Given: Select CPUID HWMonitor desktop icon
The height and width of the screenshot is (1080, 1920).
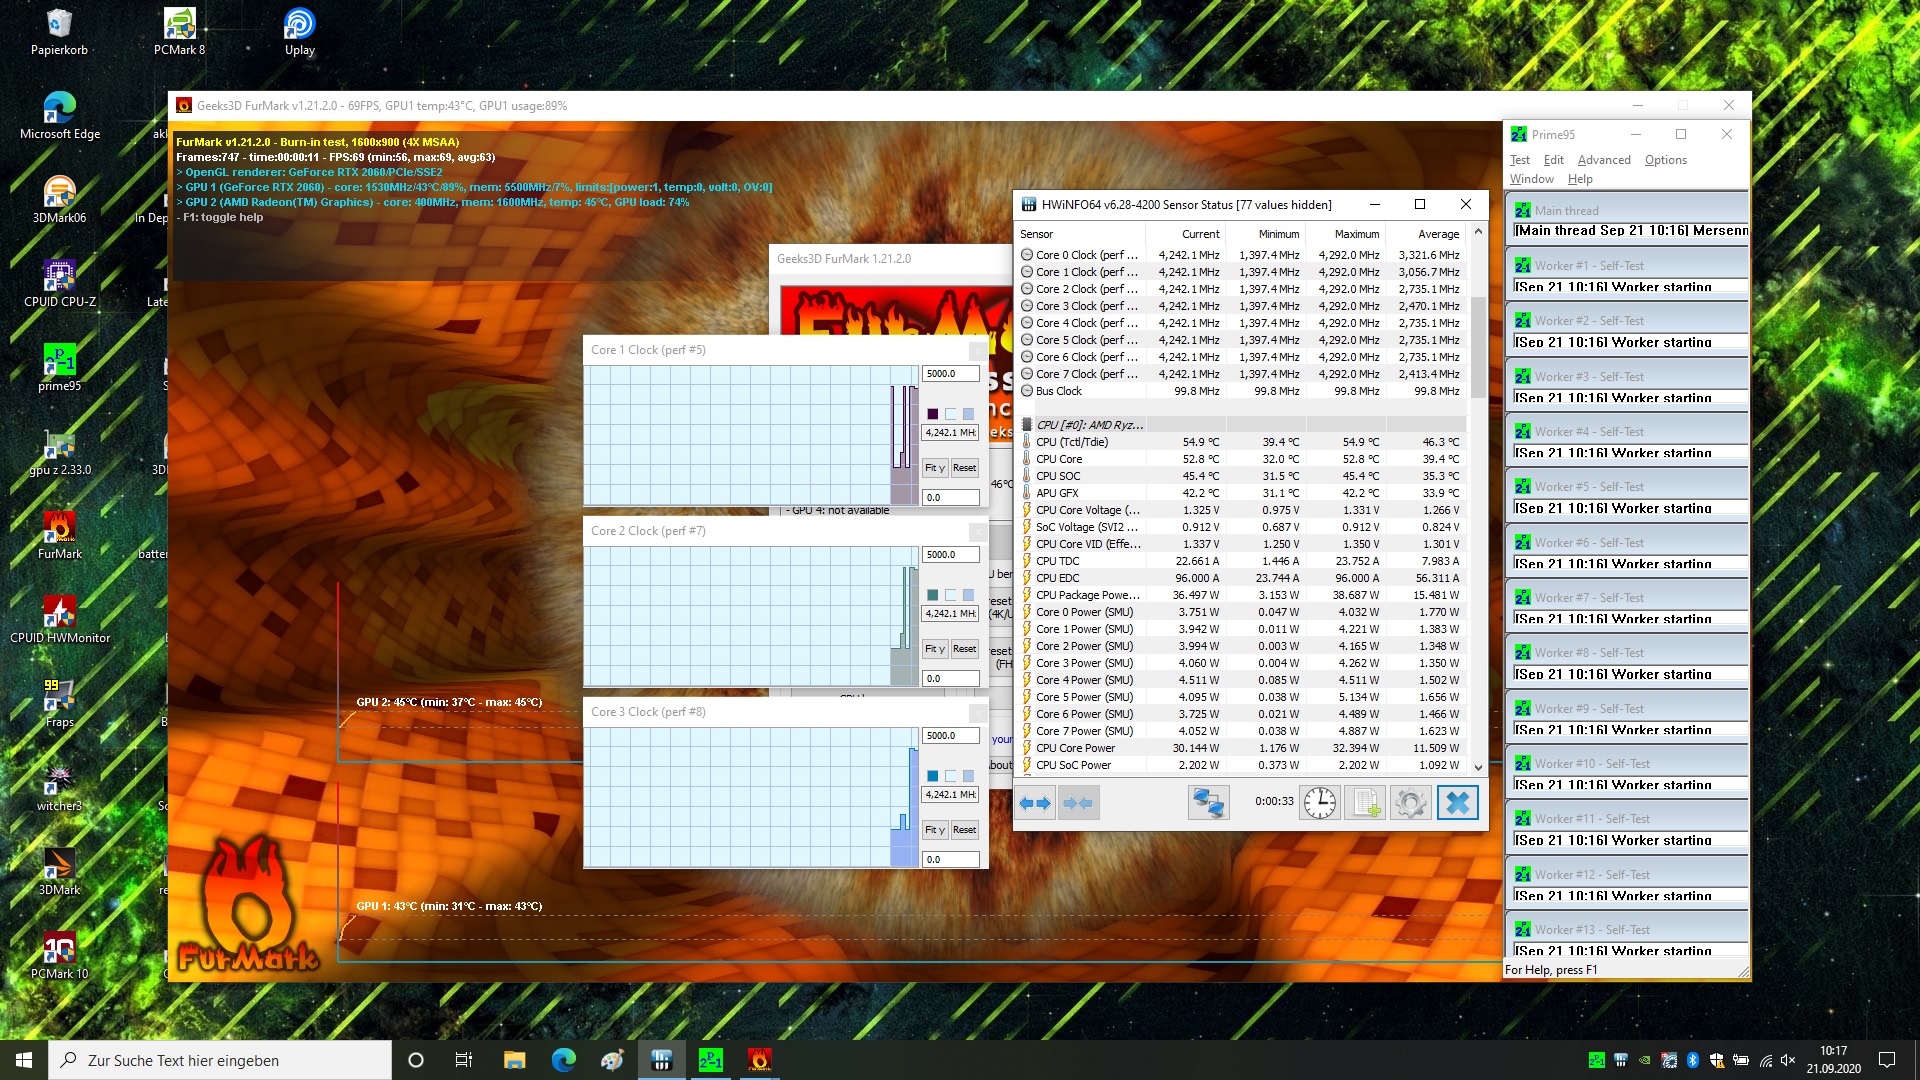Looking at the screenshot, I should coord(59,620).
